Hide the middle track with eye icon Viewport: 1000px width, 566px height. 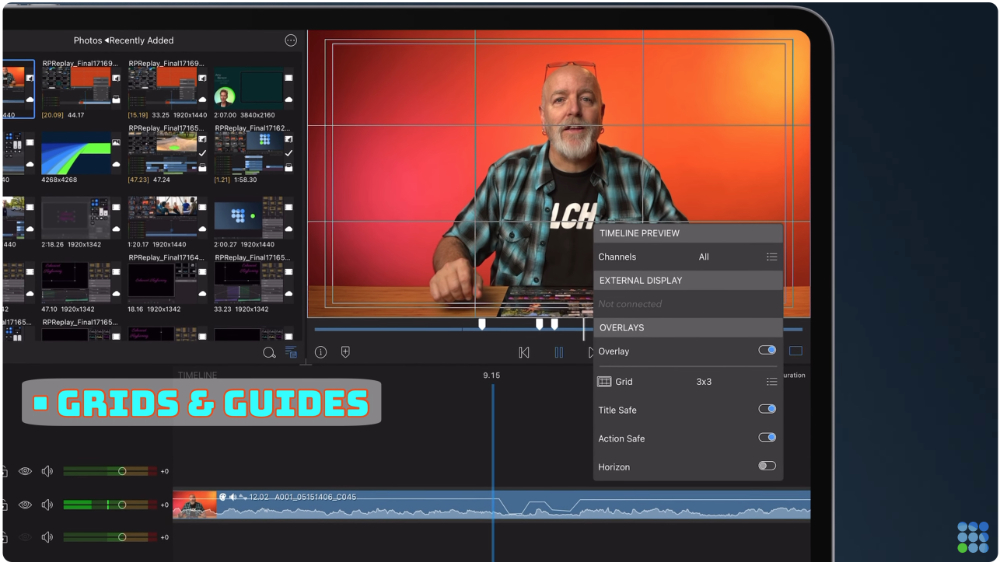point(25,505)
